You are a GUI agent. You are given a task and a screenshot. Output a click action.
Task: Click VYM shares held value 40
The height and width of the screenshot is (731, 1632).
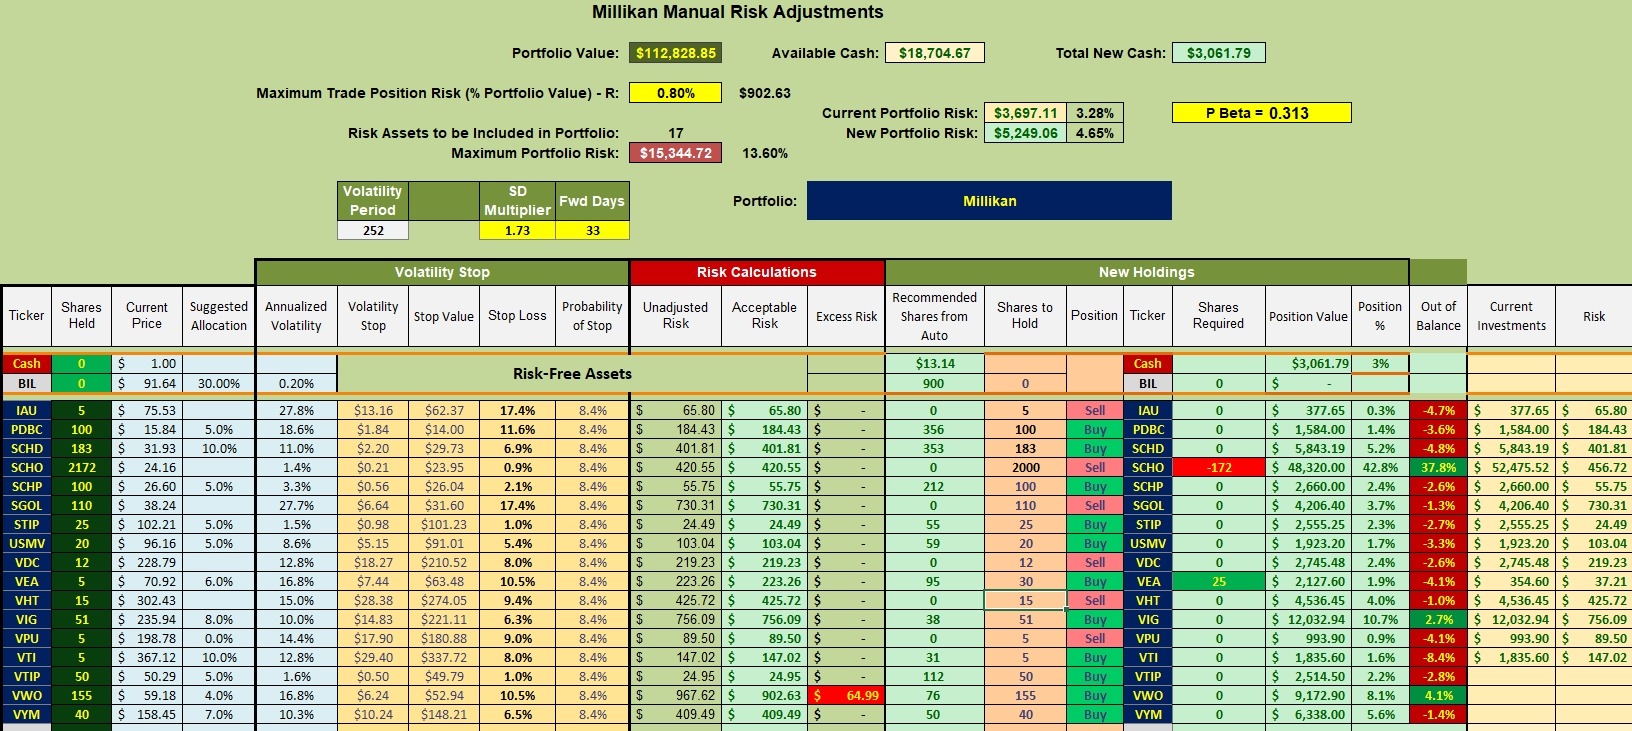click(x=81, y=714)
